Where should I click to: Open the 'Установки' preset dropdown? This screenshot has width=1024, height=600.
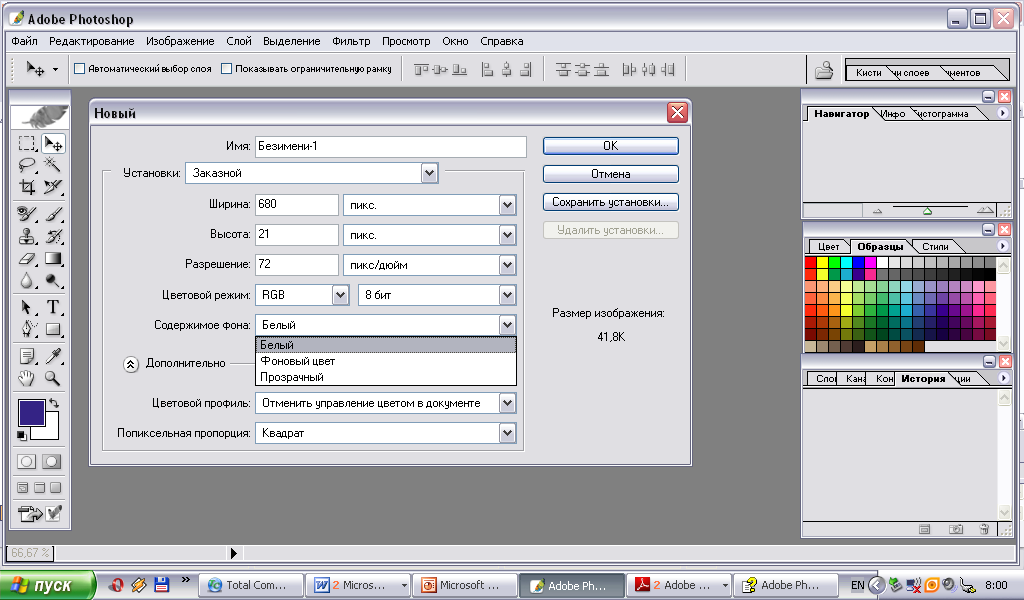tap(429, 173)
